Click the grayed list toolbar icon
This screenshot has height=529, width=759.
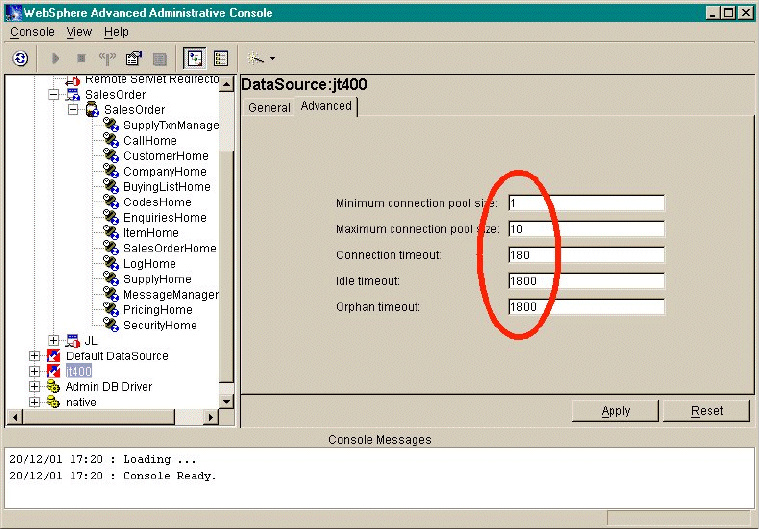[160, 59]
